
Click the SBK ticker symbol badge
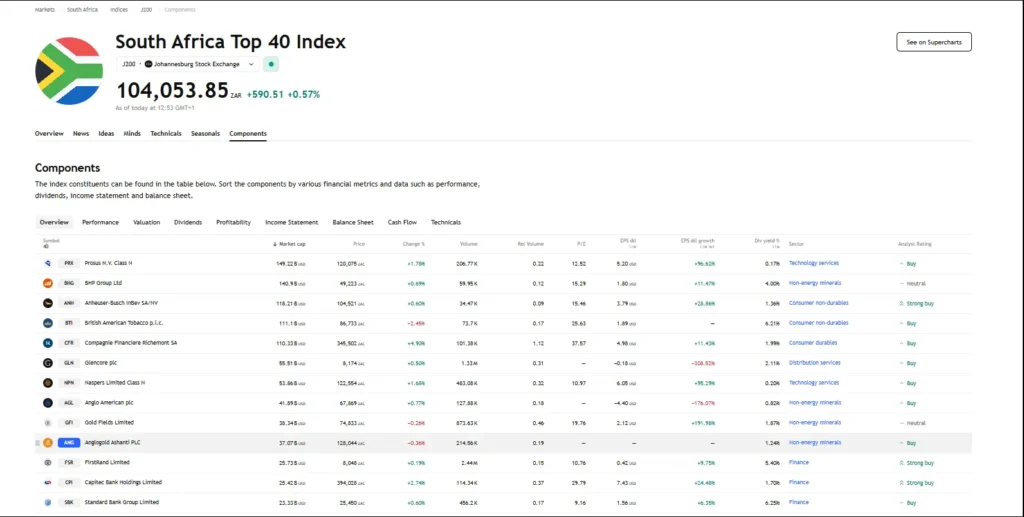click(69, 502)
